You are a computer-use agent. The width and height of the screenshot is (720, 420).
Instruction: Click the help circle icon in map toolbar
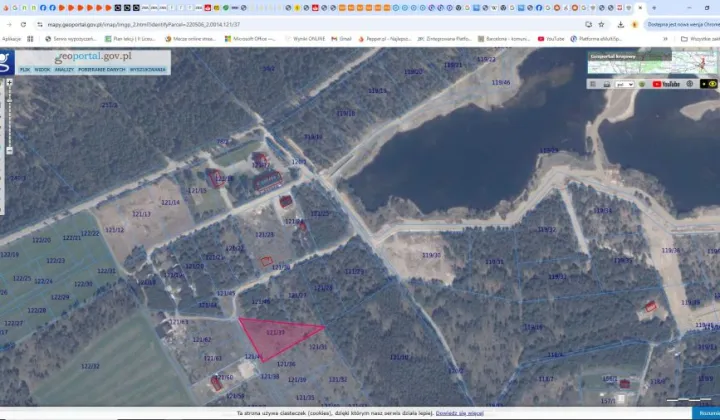click(690, 84)
